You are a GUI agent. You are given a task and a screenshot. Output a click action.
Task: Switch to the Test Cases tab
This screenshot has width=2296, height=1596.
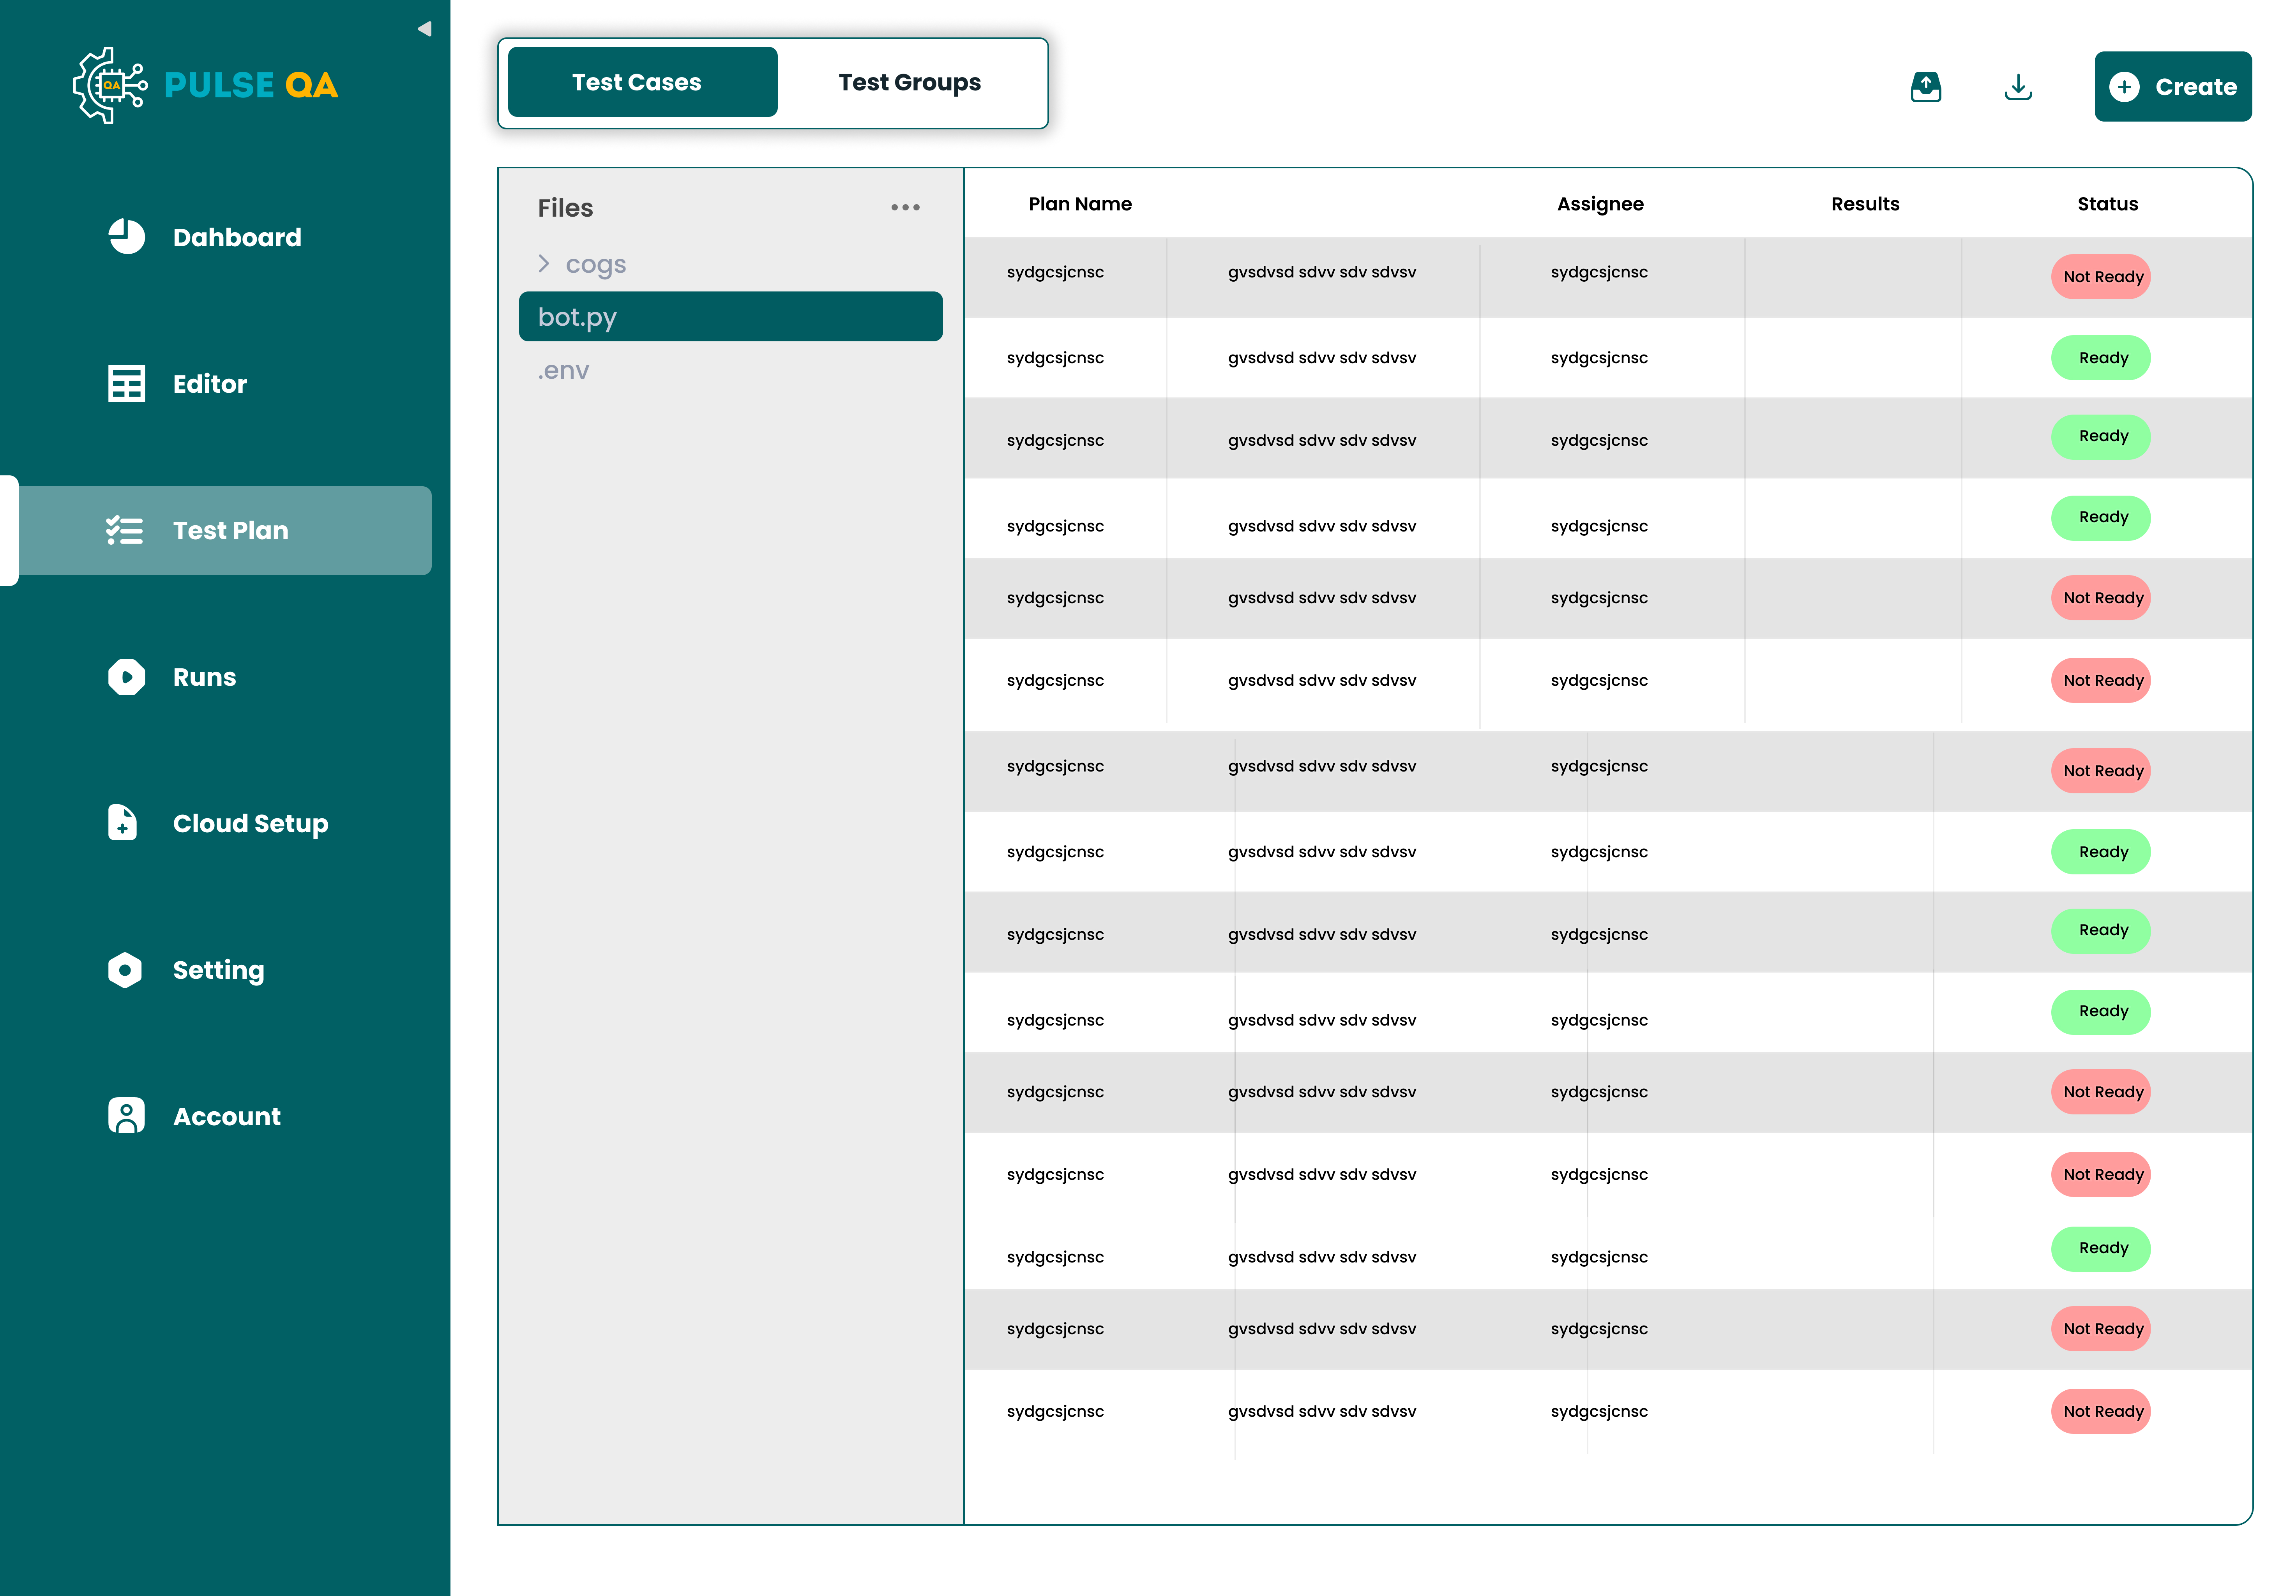click(x=642, y=82)
